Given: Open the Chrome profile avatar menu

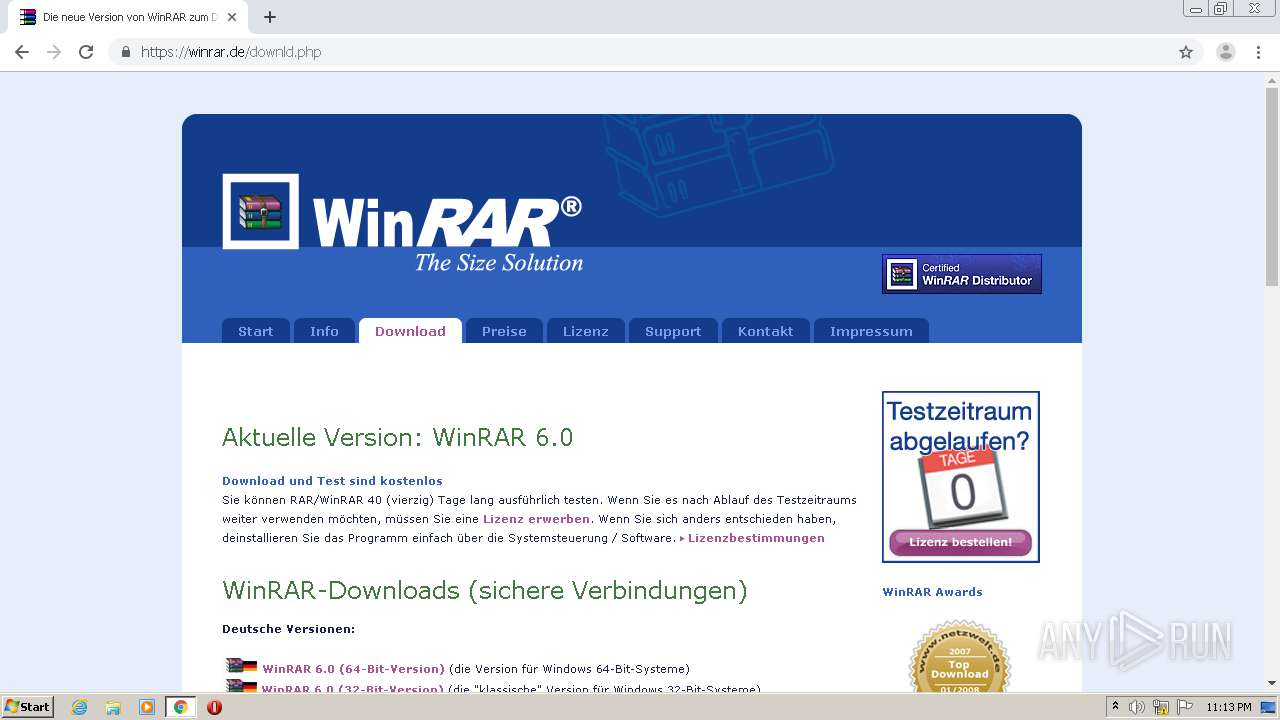Looking at the screenshot, I should coord(1226,52).
